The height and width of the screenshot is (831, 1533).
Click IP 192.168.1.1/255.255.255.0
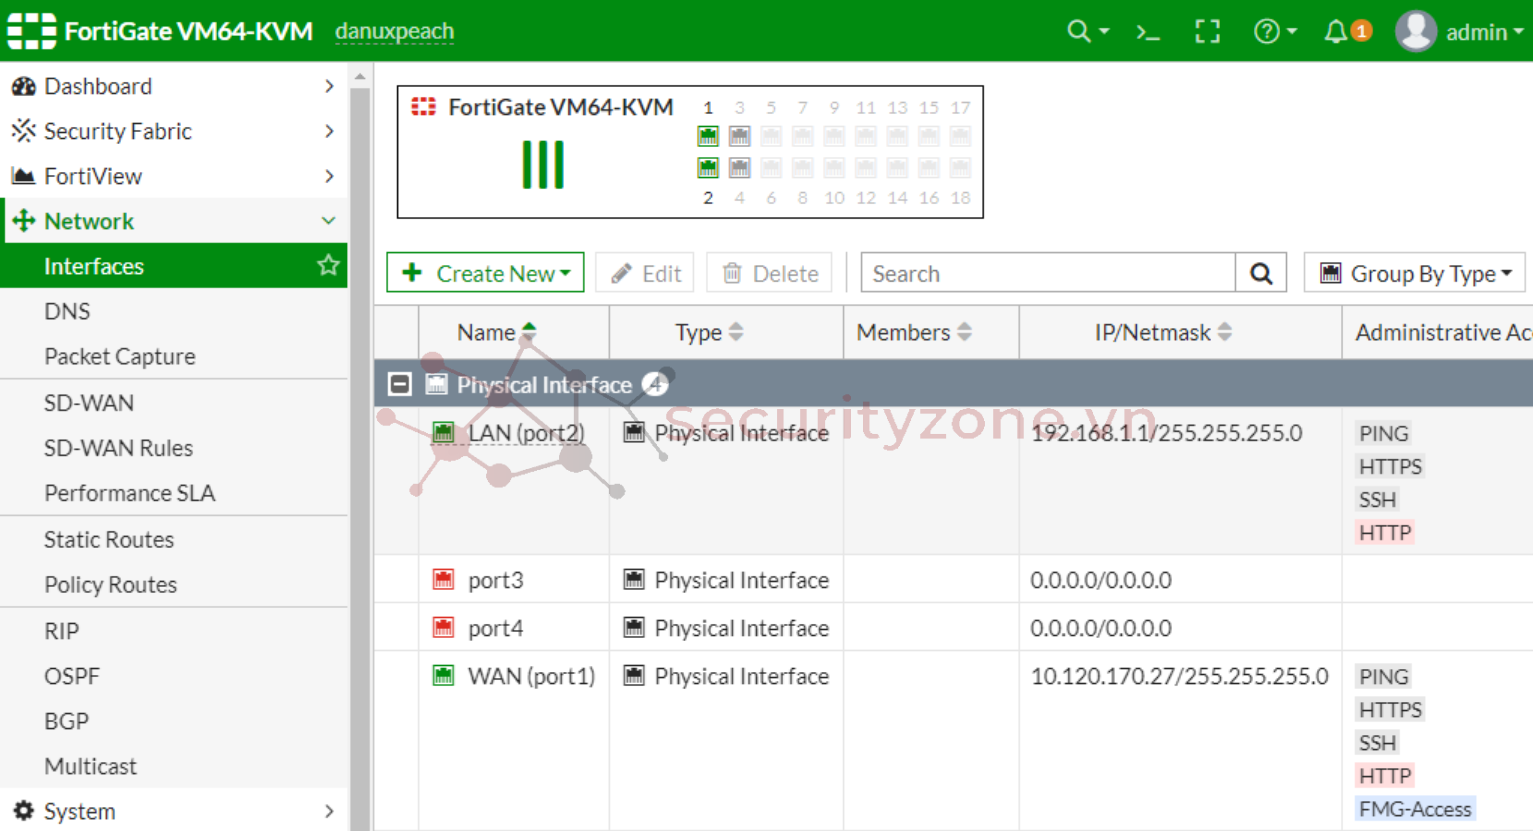[1167, 433]
